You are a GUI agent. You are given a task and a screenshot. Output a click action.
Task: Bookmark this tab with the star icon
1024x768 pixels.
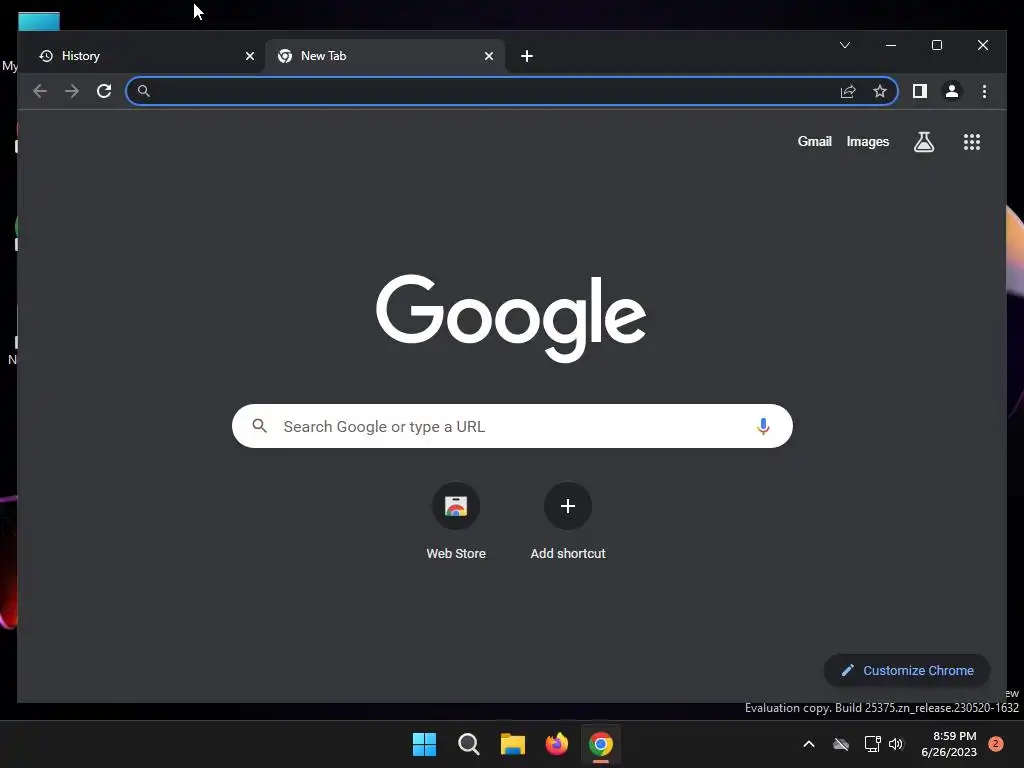880,91
